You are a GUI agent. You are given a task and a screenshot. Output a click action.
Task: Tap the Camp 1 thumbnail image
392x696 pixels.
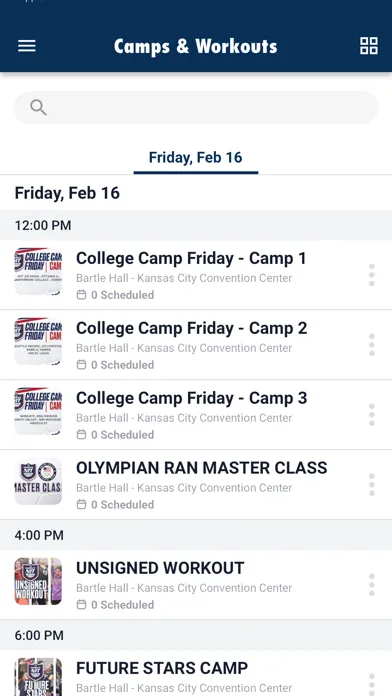click(x=38, y=271)
